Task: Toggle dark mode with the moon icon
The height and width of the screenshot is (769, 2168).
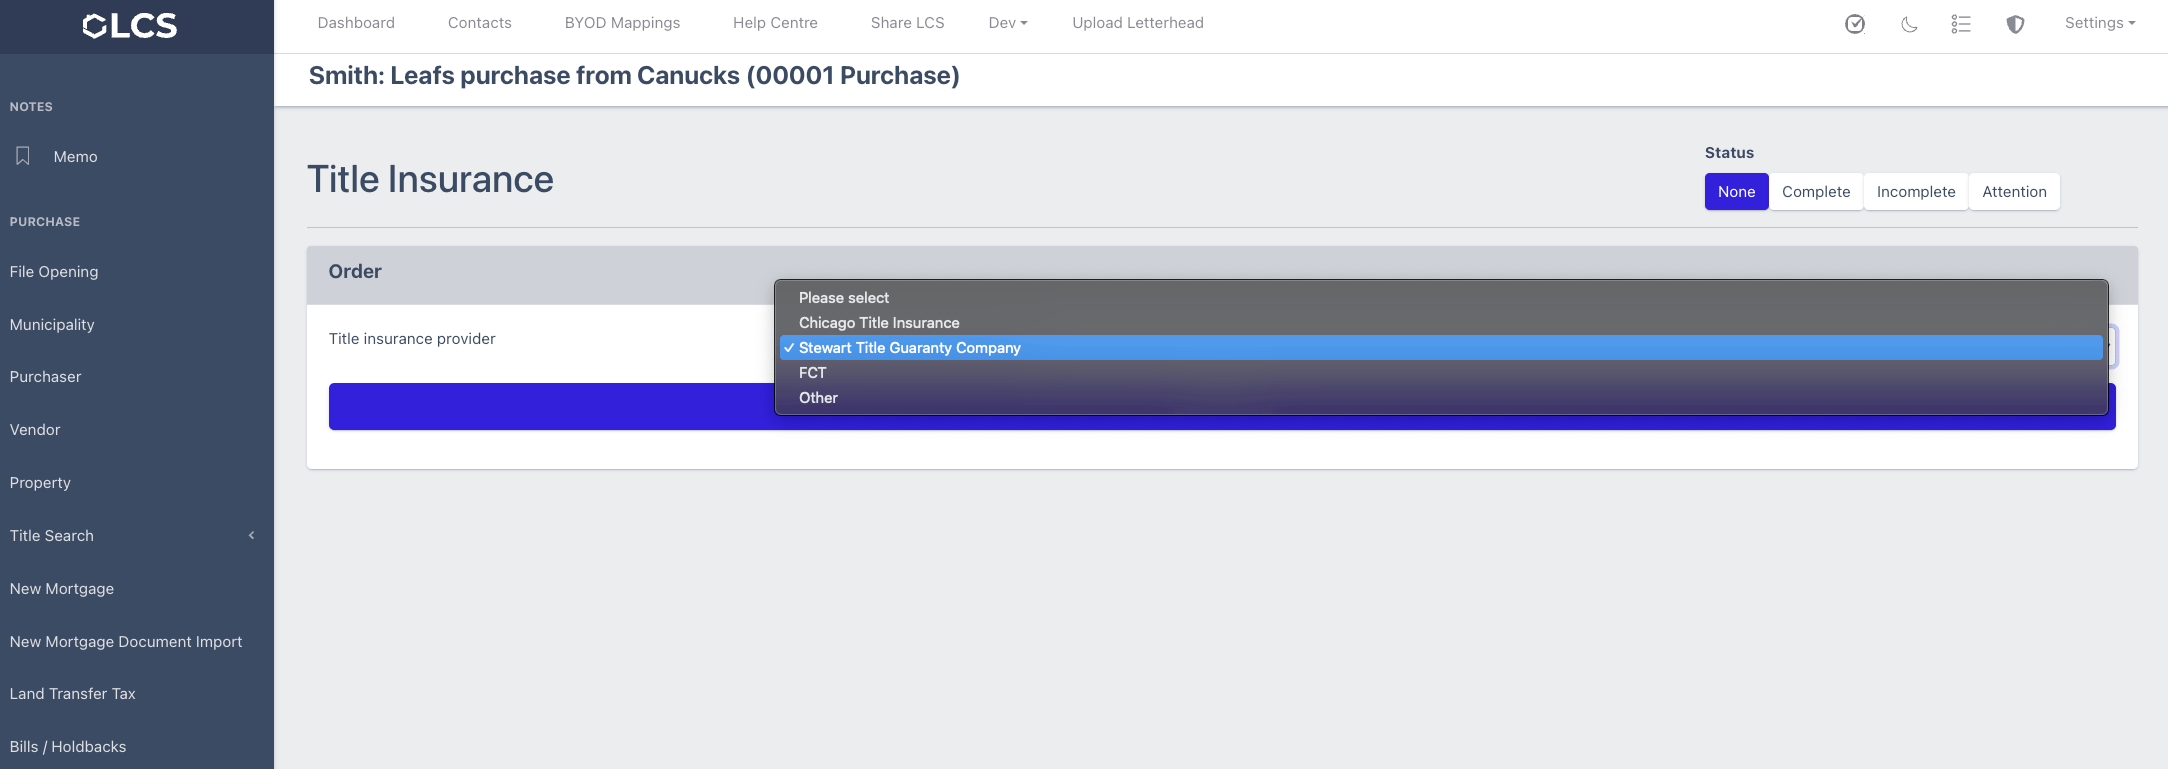Action: [x=1909, y=24]
